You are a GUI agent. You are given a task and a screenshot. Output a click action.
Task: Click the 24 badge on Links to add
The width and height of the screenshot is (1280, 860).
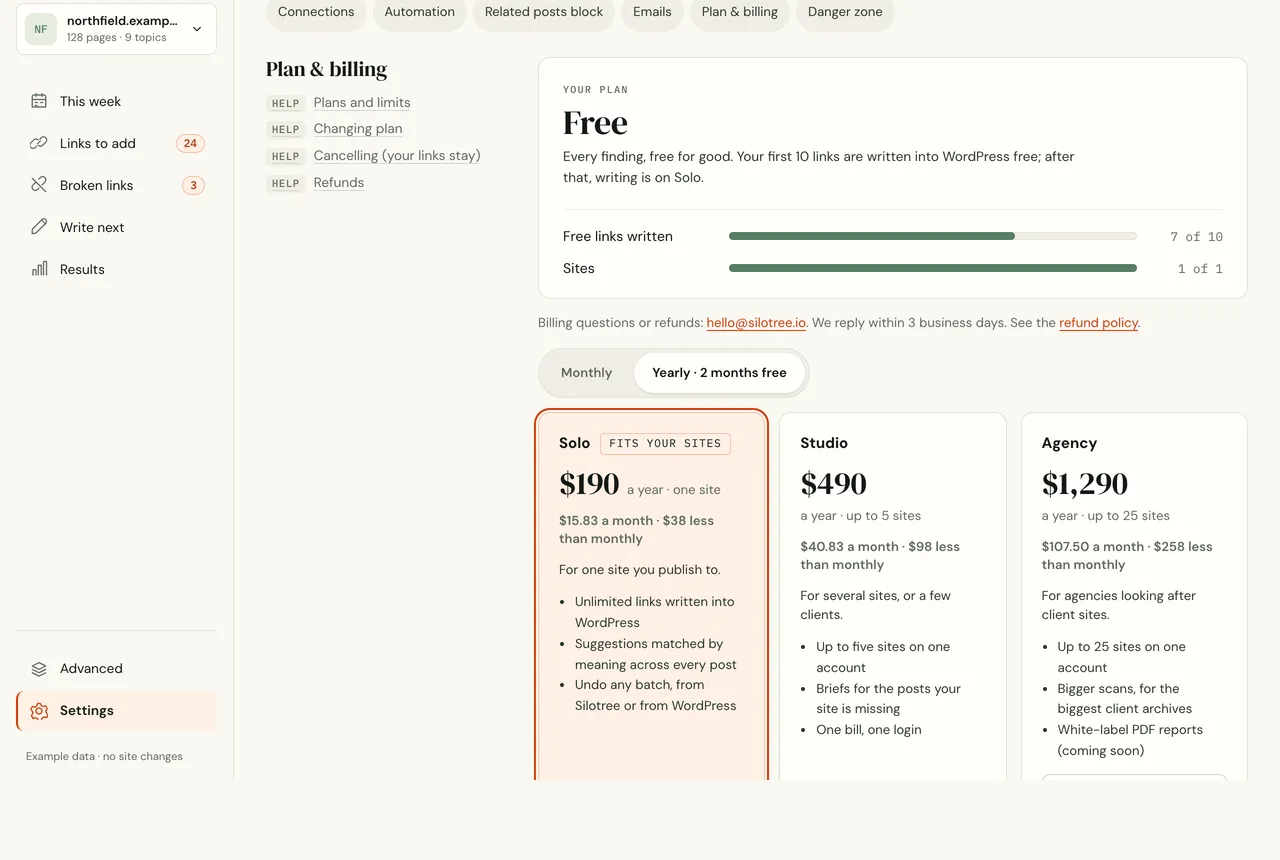coord(190,143)
